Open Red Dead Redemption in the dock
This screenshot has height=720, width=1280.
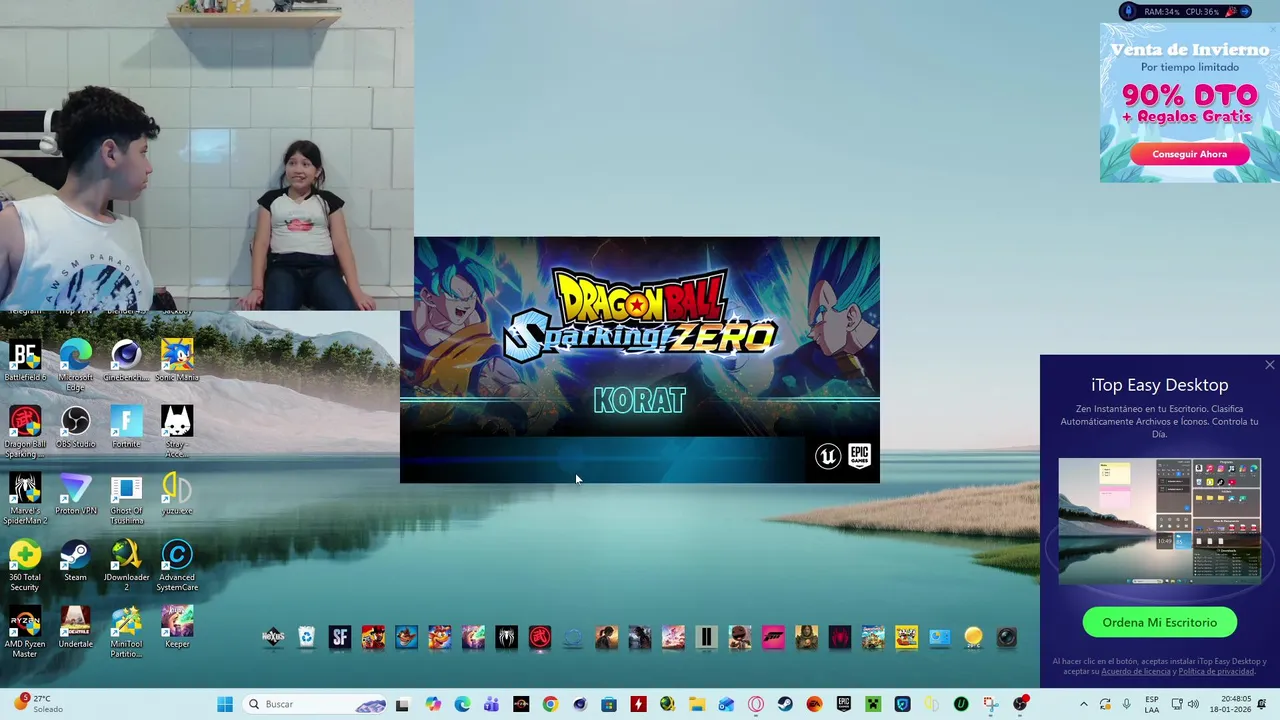click(373, 637)
